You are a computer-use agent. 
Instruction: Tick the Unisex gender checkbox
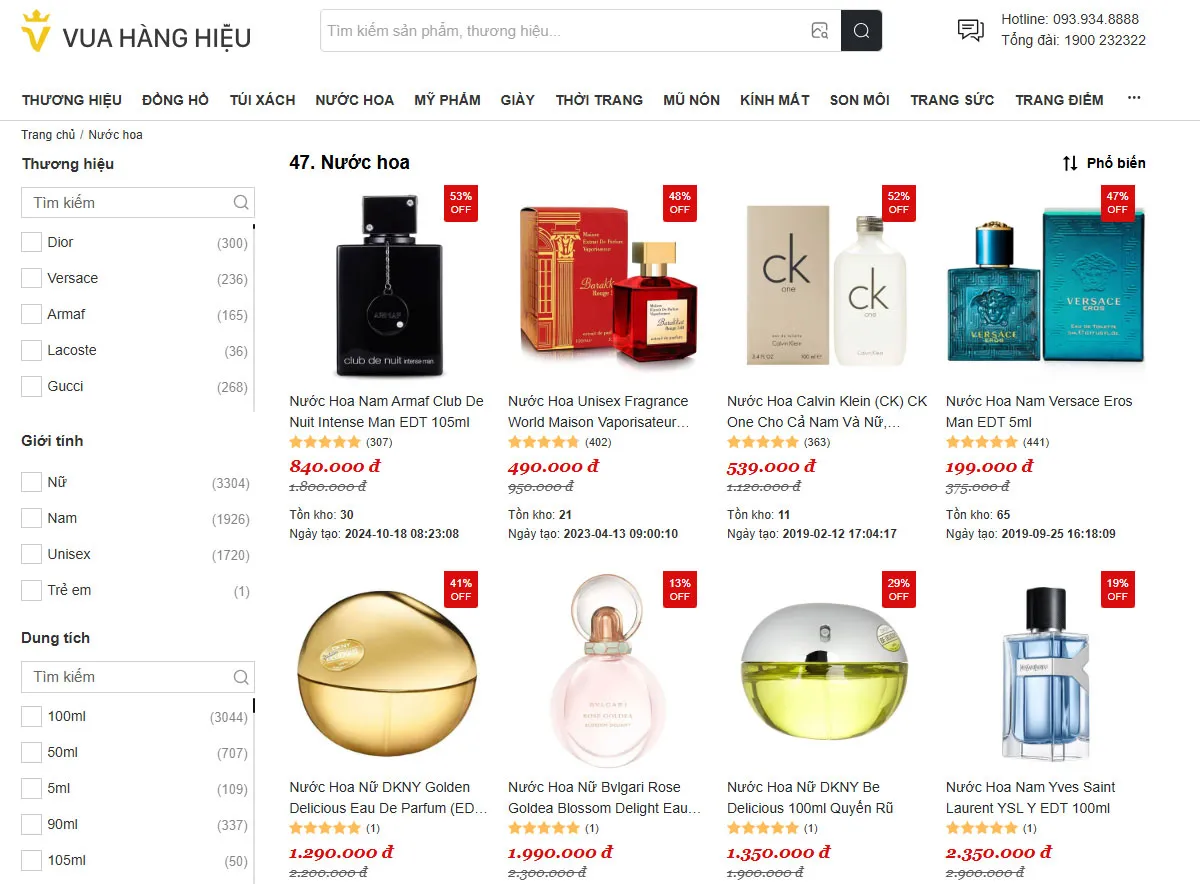pyautogui.click(x=32, y=554)
